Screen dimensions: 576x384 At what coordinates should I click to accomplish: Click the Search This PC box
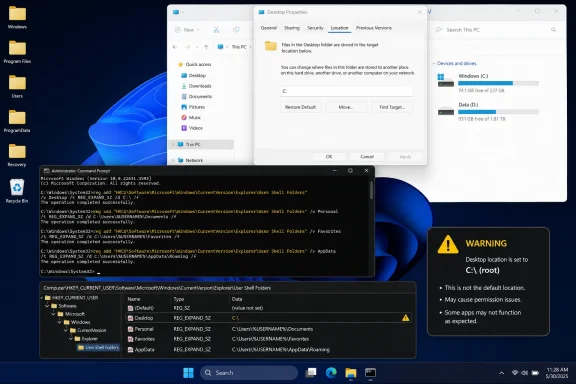(x=496, y=30)
